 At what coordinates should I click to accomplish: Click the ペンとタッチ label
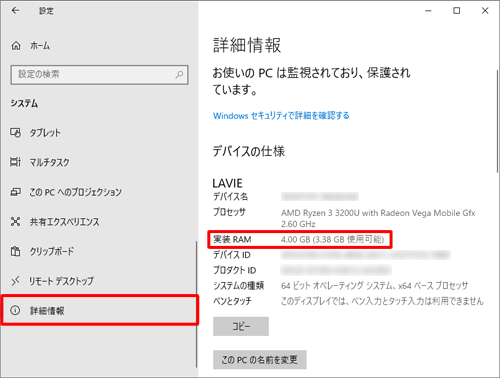232,301
